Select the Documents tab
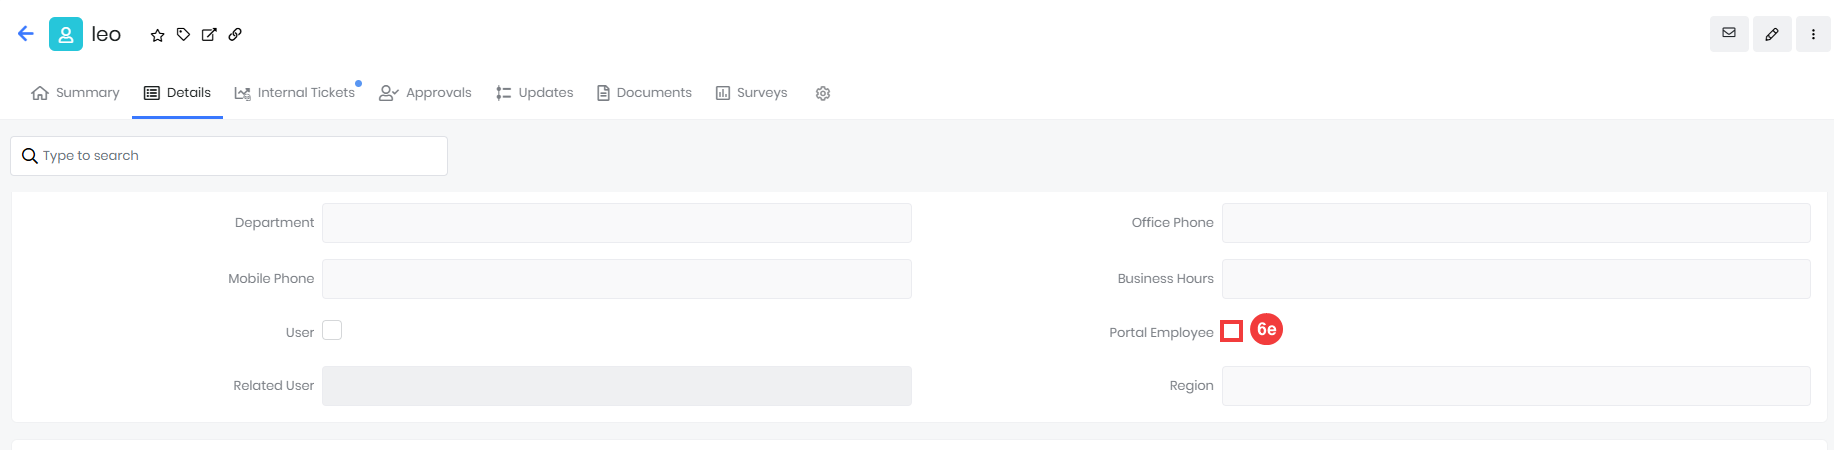 644,93
